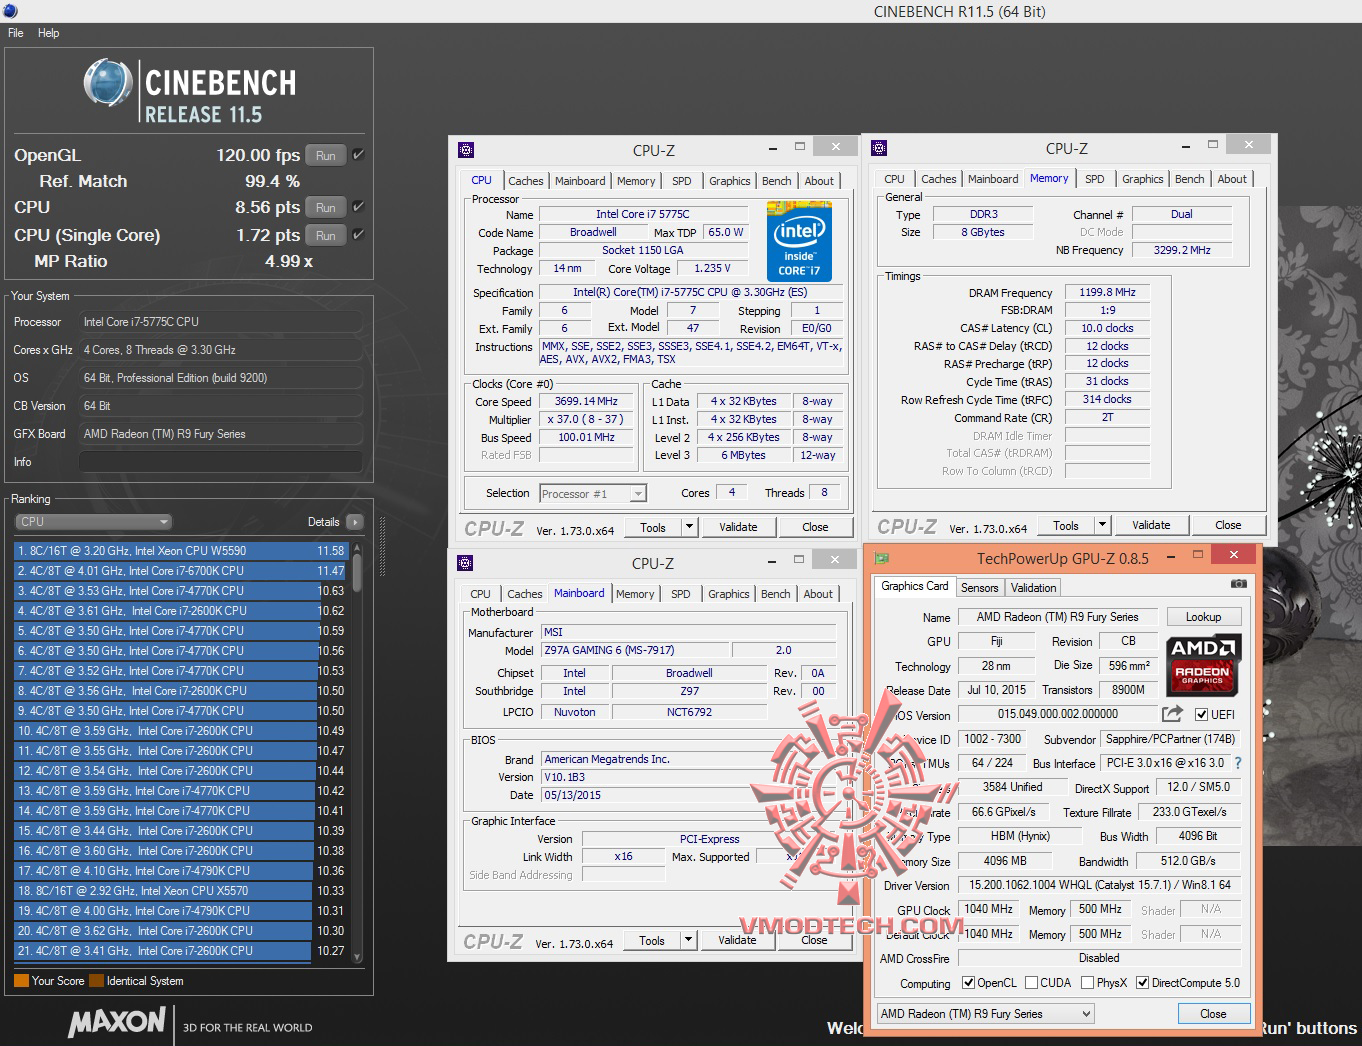
Task: Click the window icon of the CPU-Z Memory window
Action: pos(879,148)
